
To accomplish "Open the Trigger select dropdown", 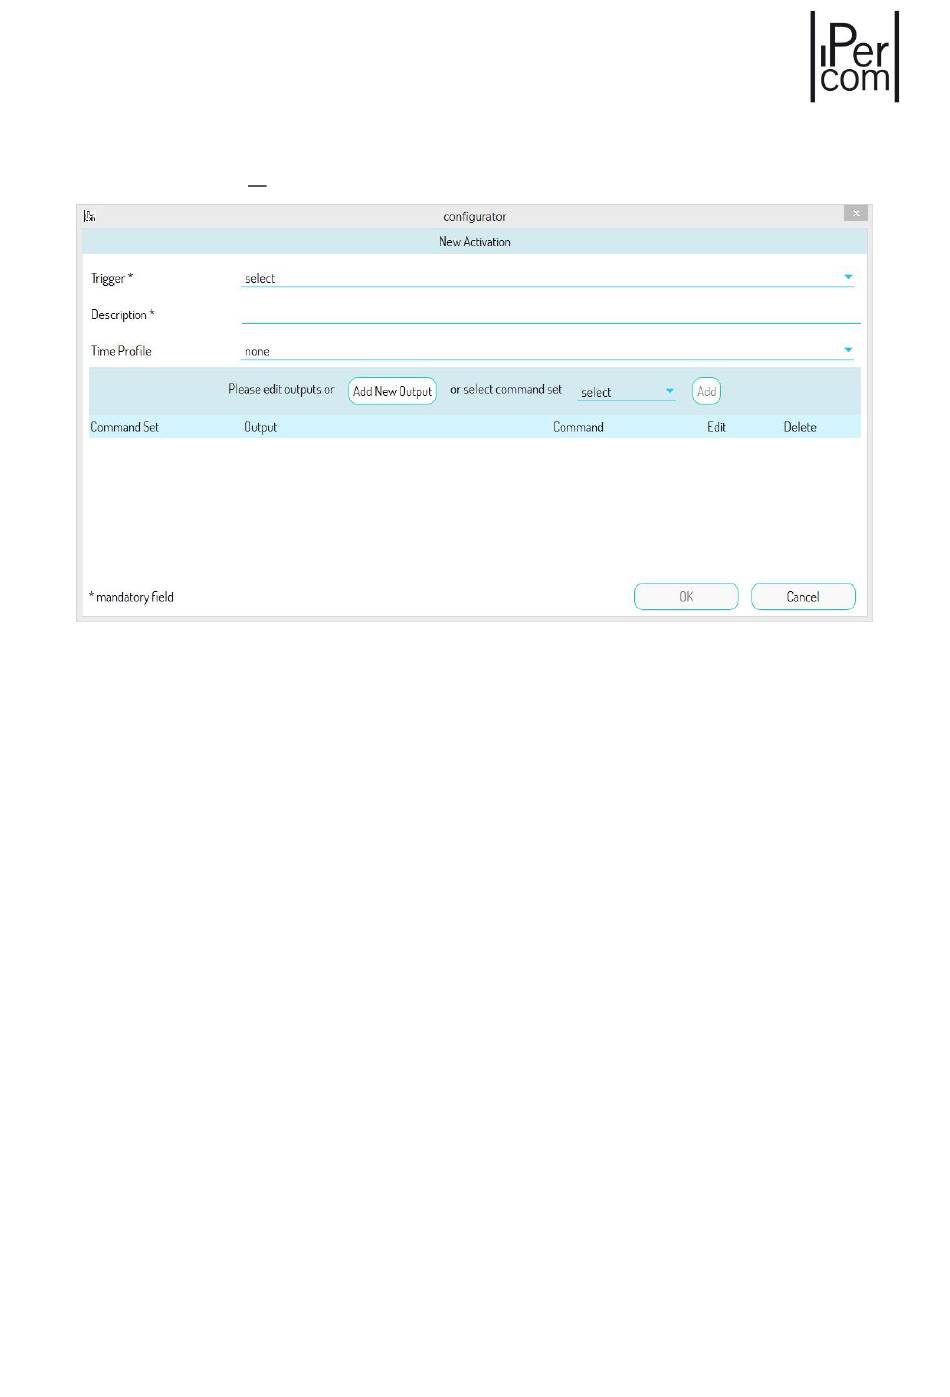I will (x=548, y=278).
